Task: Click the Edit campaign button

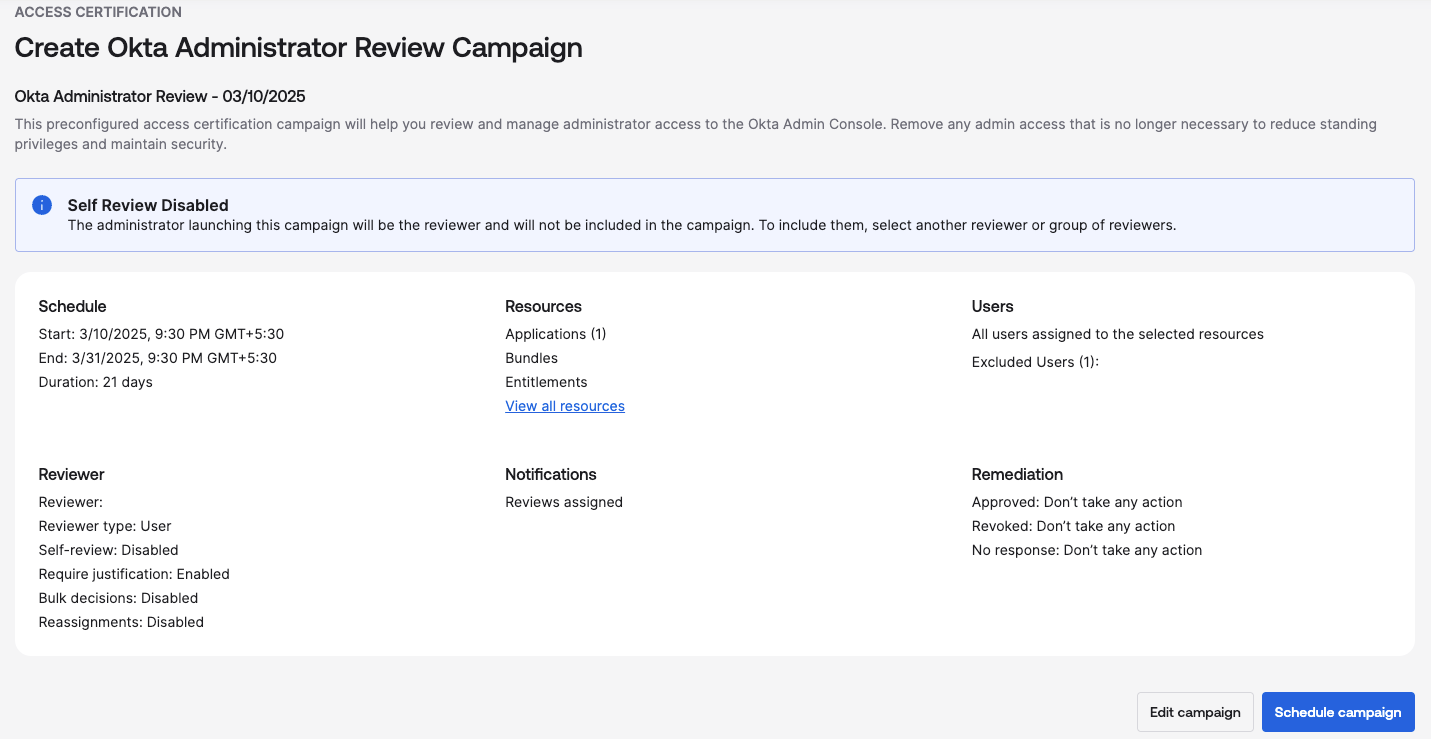Action: point(1195,712)
